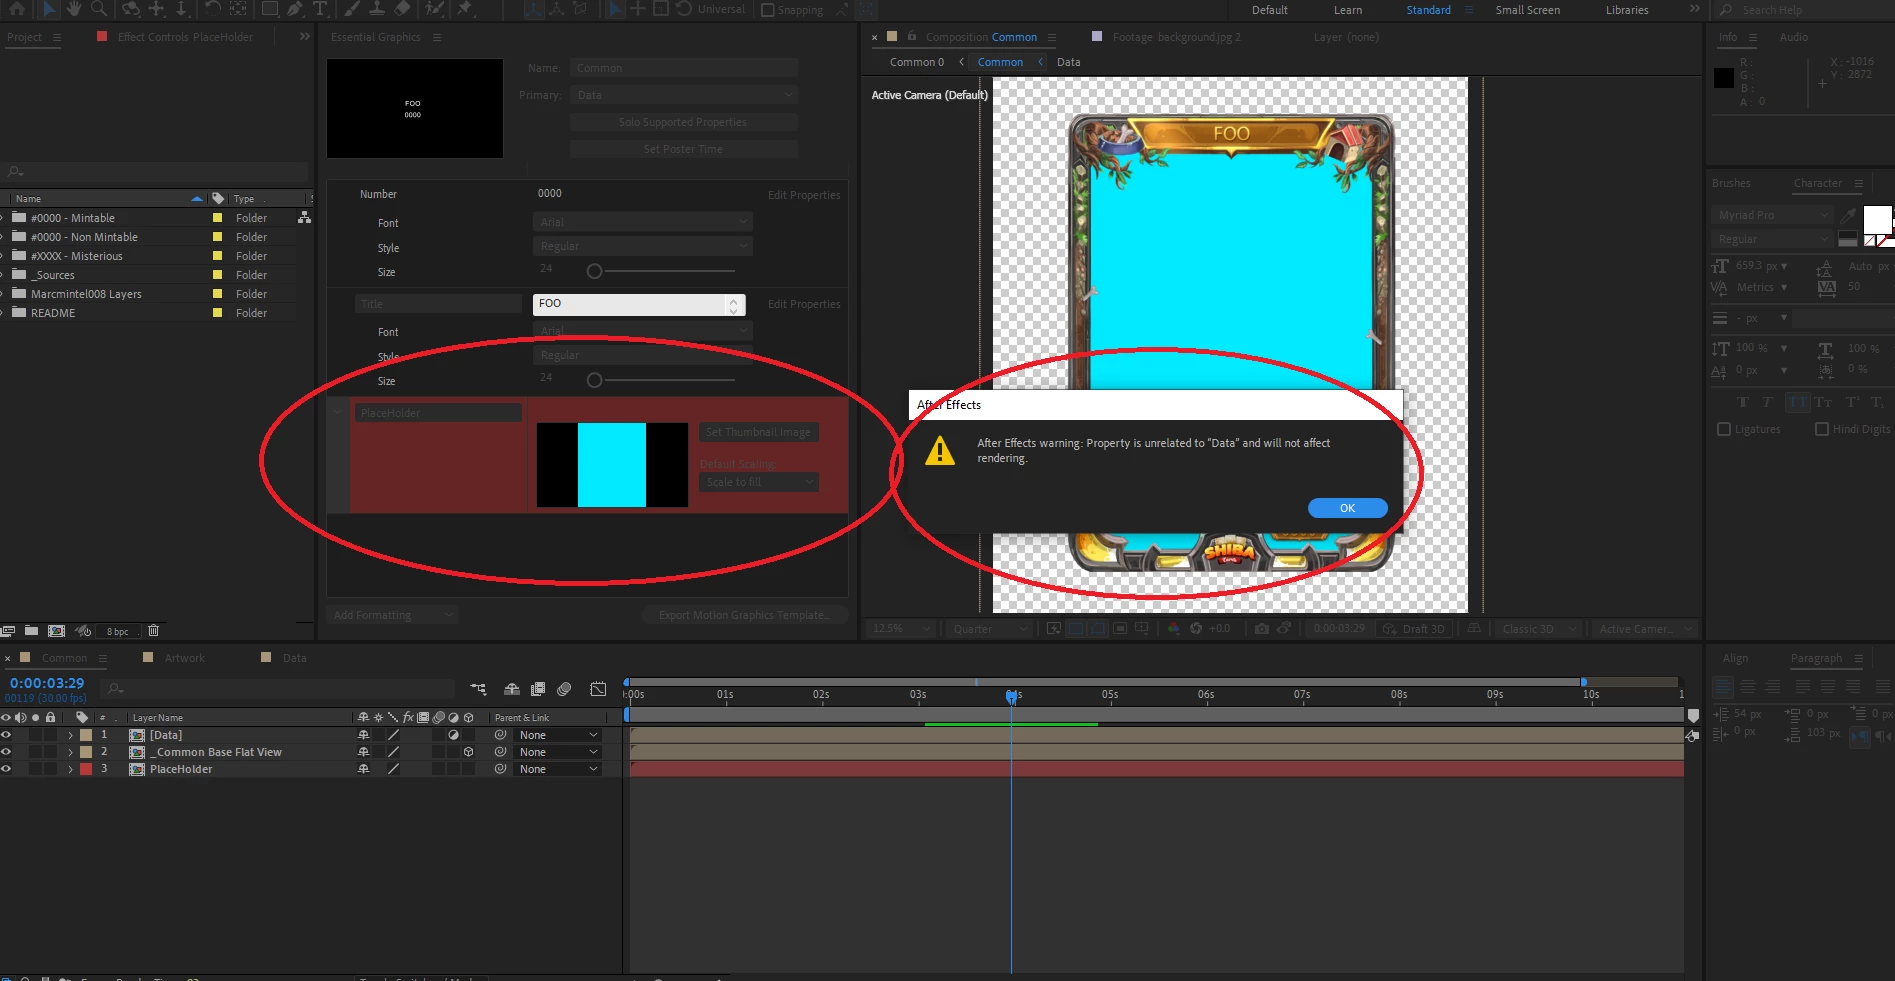The image size is (1895, 981).
Task: Click Edit Properties next to Number
Action: coord(804,195)
